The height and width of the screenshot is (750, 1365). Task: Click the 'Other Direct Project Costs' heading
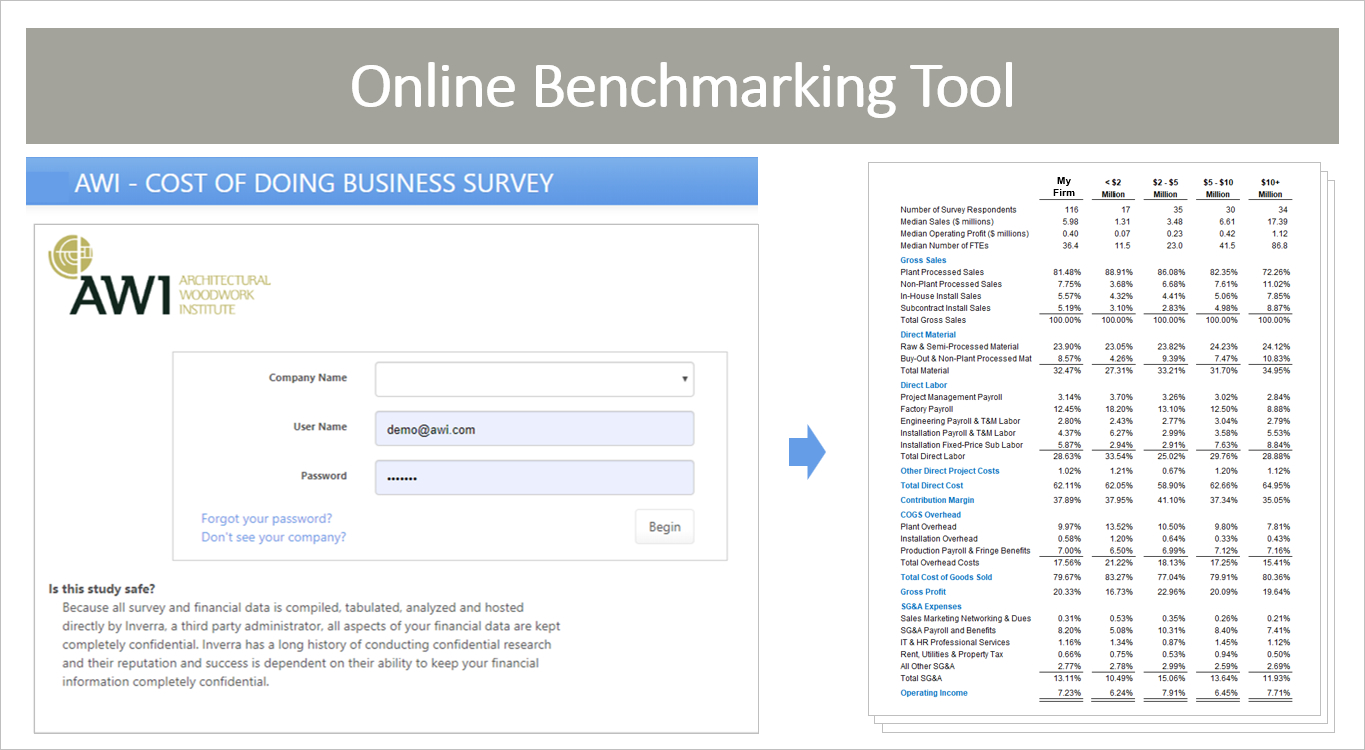(x=949, y=471)
